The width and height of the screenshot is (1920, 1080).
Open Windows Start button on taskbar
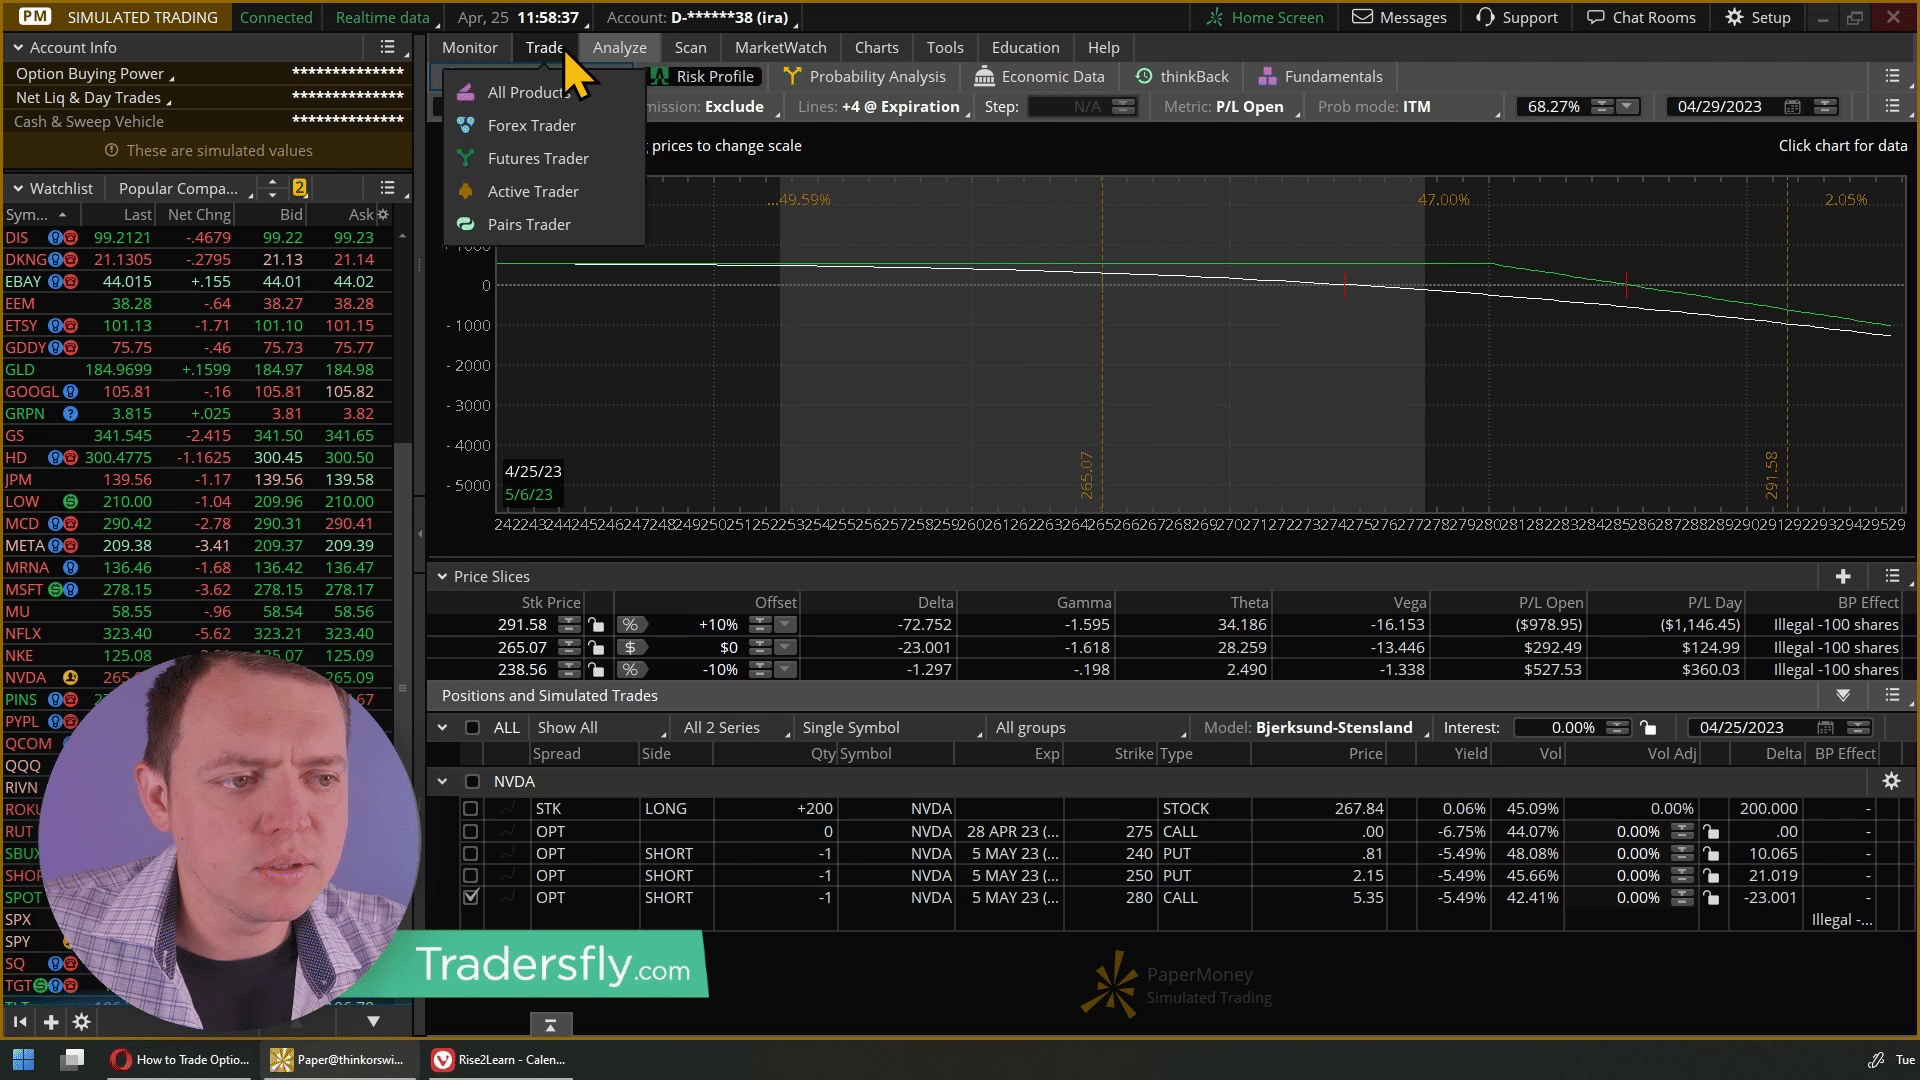coord(24,1059)
